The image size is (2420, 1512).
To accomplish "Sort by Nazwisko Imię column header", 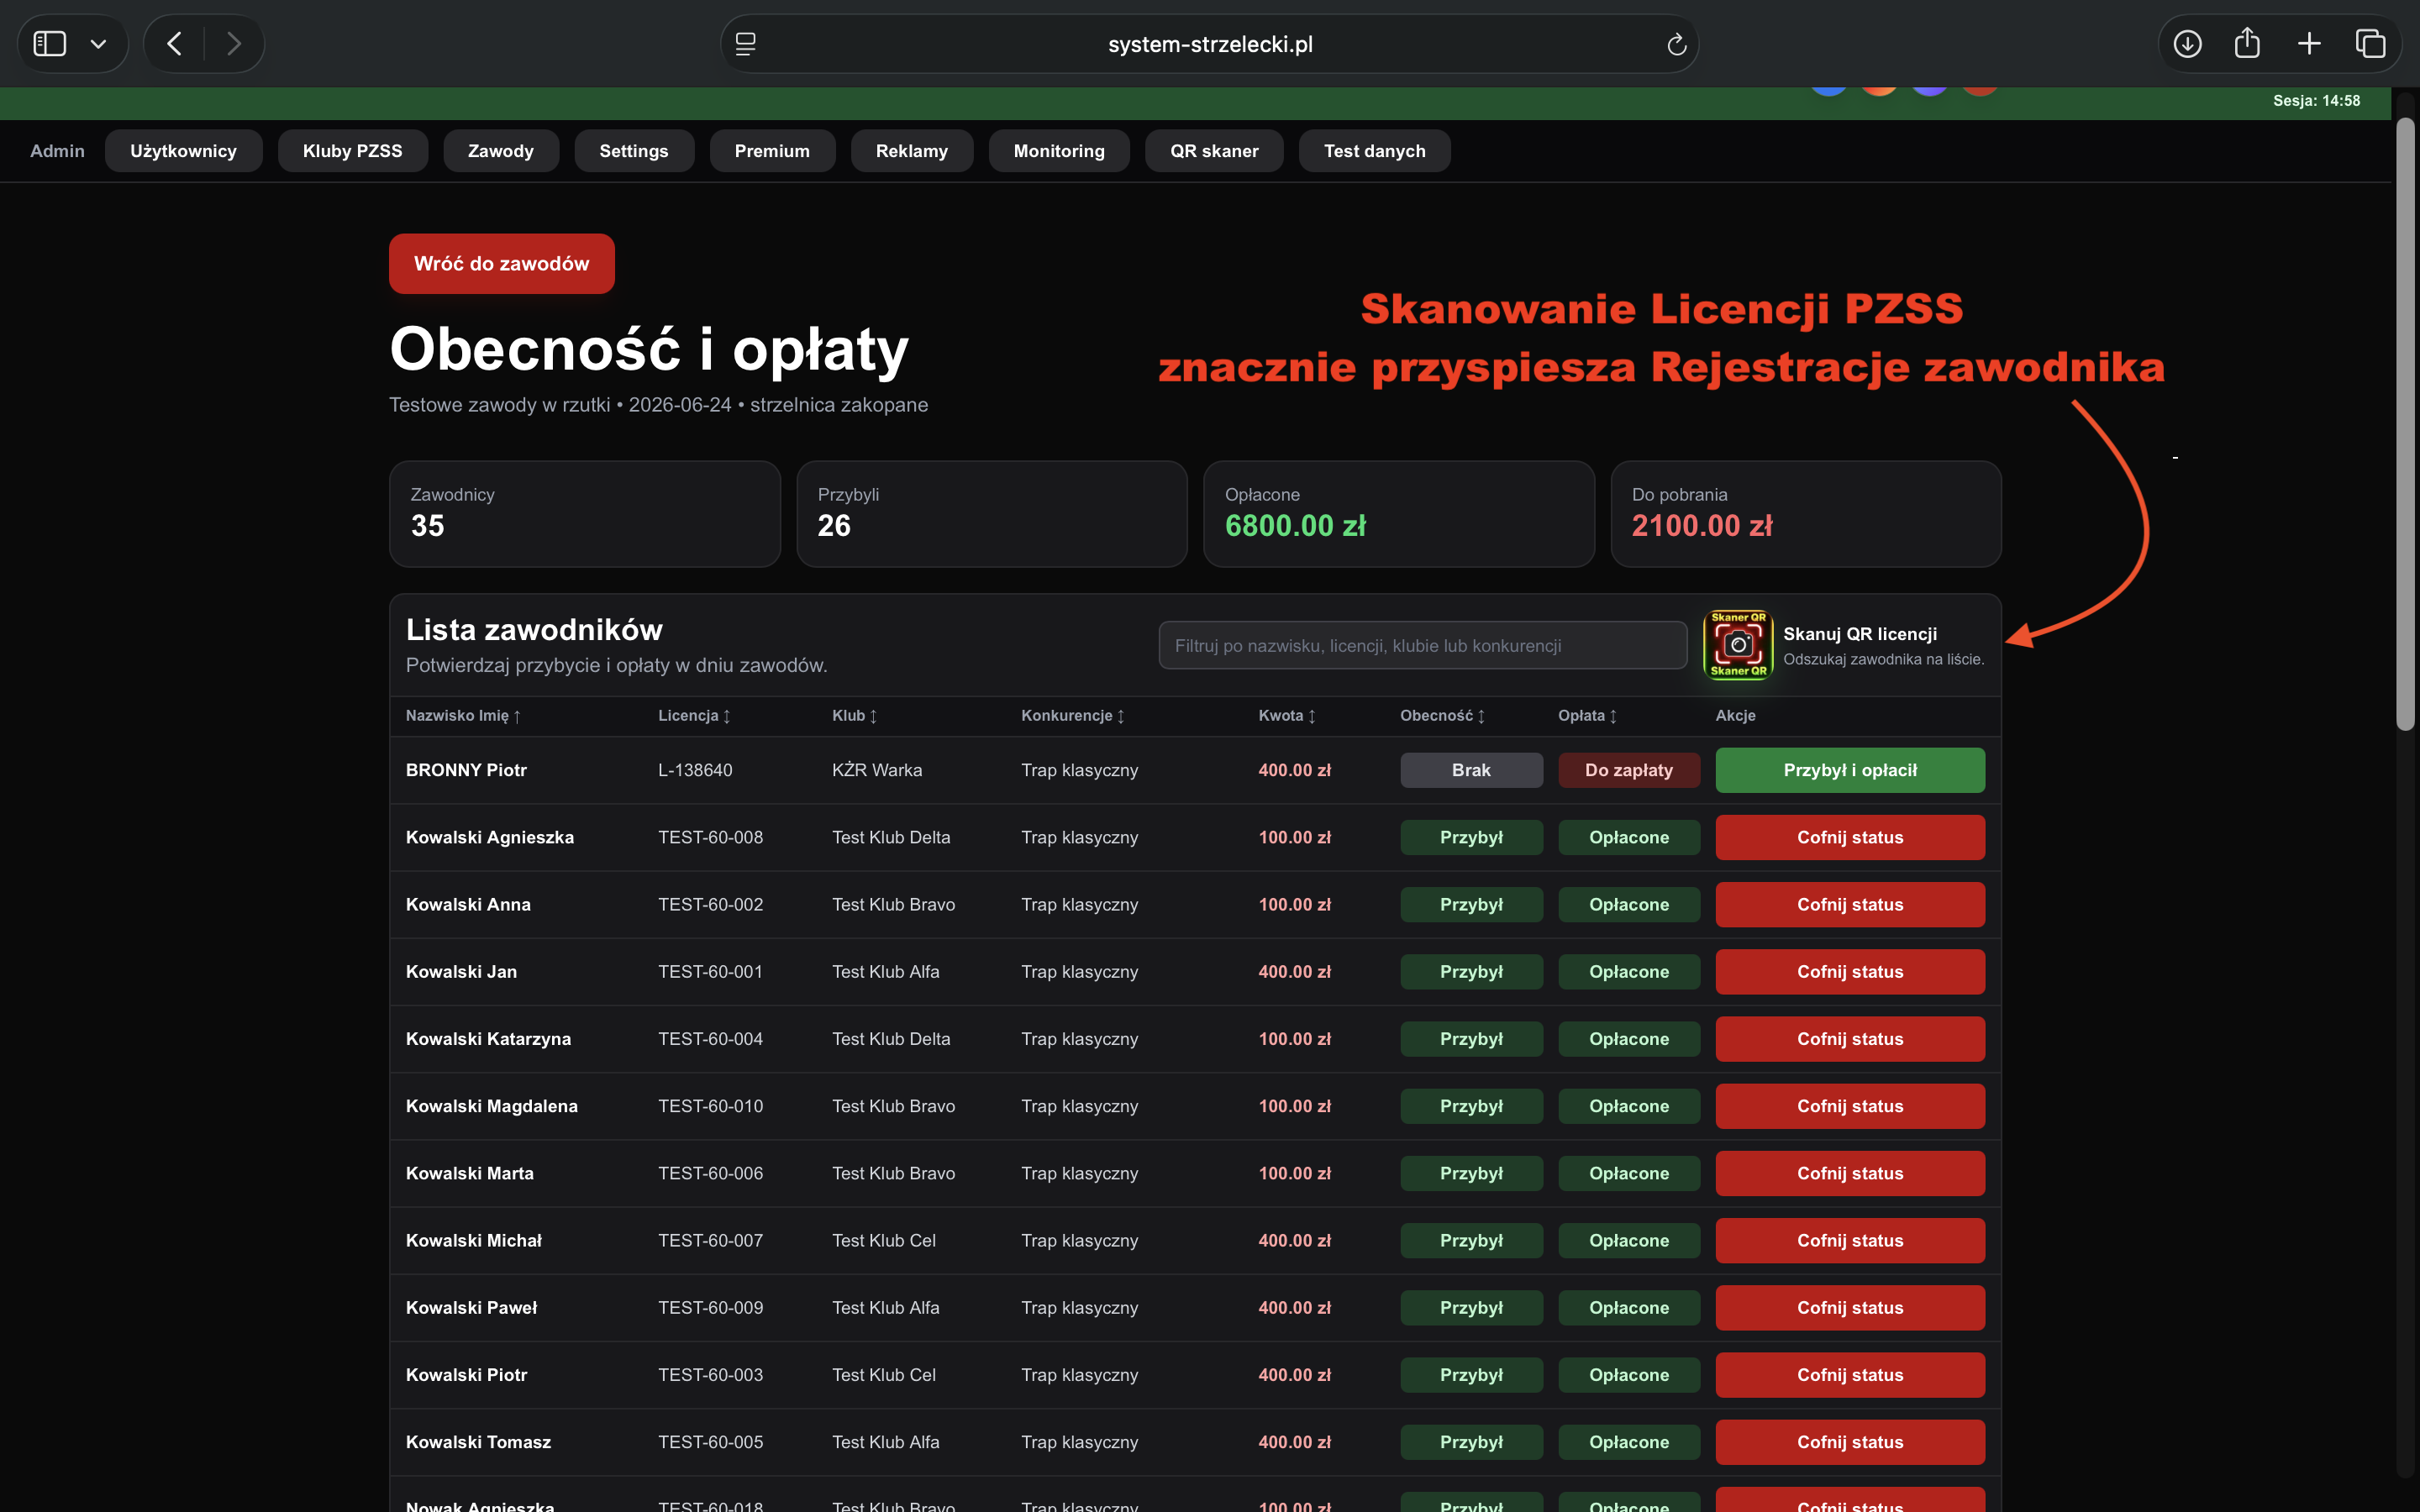I will click(x=463, y=716).
